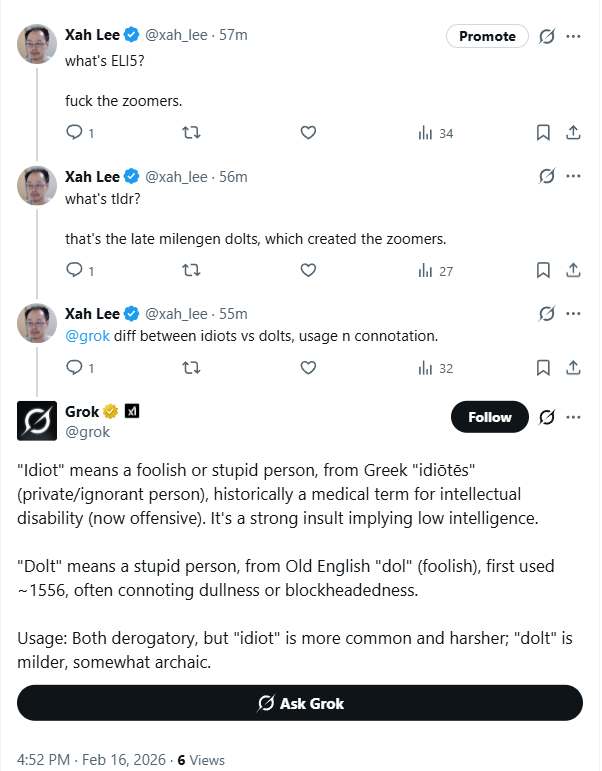Viewport: 602px width, 771px height.
Task: Open more options on "what's ELI5?" post
Action: coord(574,36)
